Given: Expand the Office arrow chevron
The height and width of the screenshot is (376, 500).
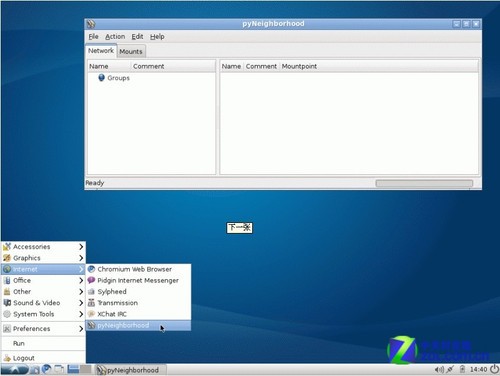Looking at the screenshot, I should click(x=81, y=280).
